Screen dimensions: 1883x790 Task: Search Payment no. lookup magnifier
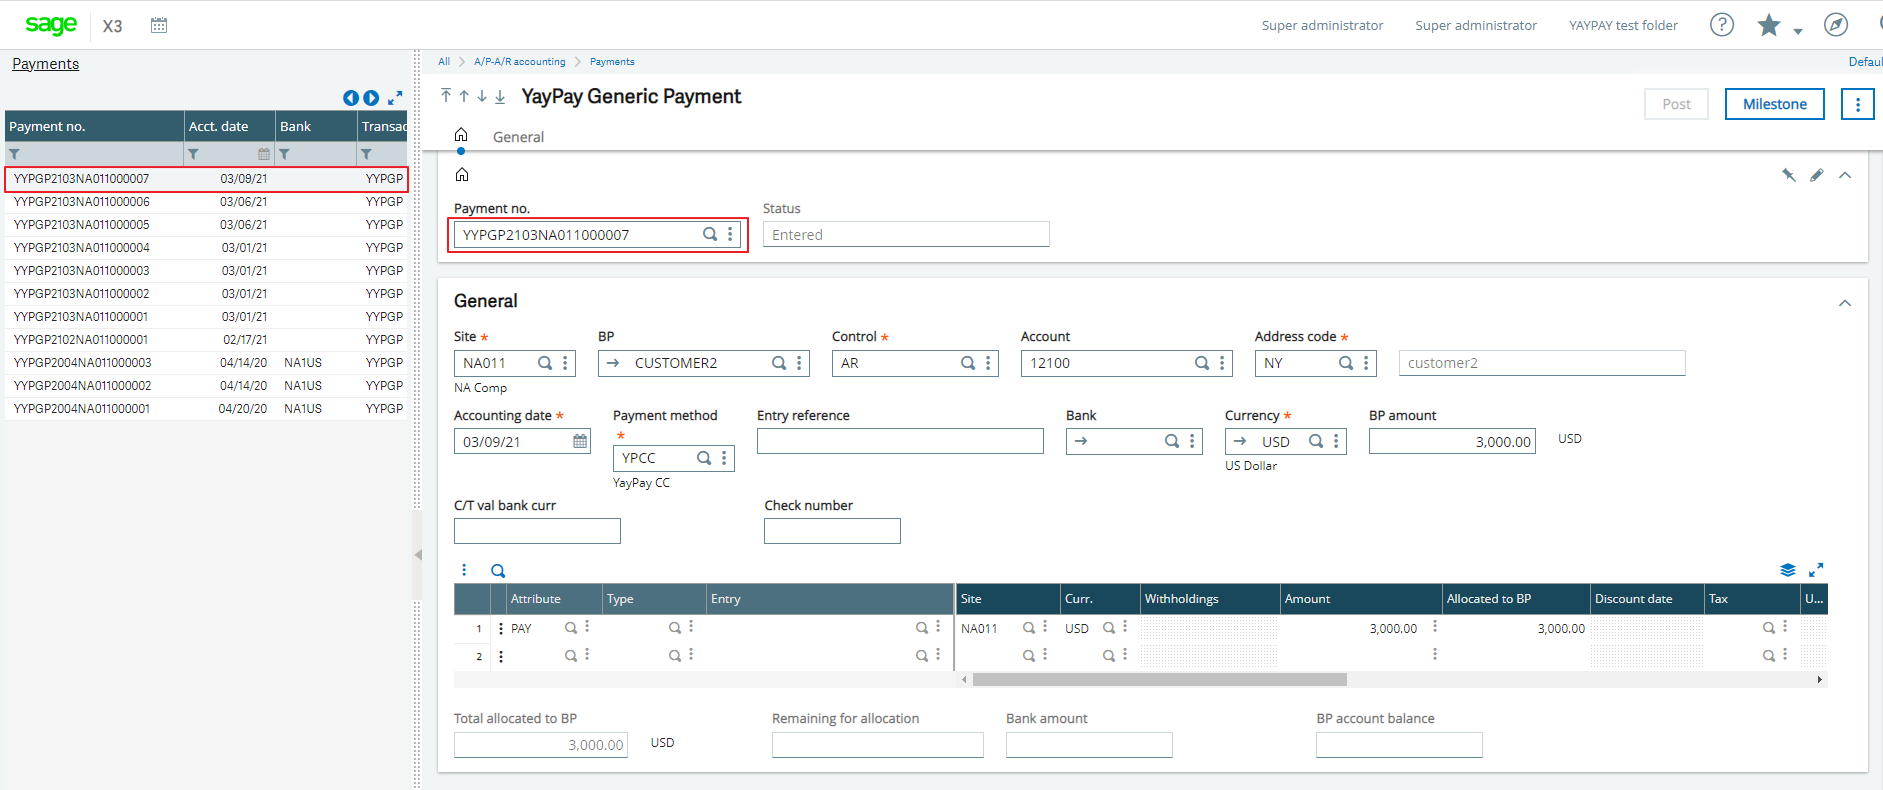pos(710,234)
